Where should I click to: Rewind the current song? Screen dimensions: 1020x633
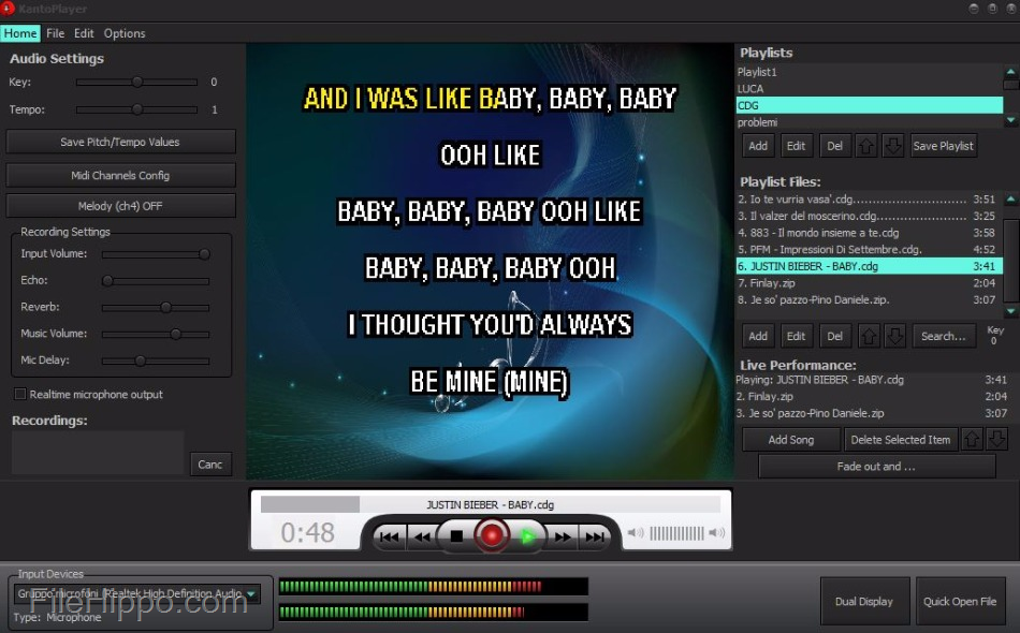422,537
